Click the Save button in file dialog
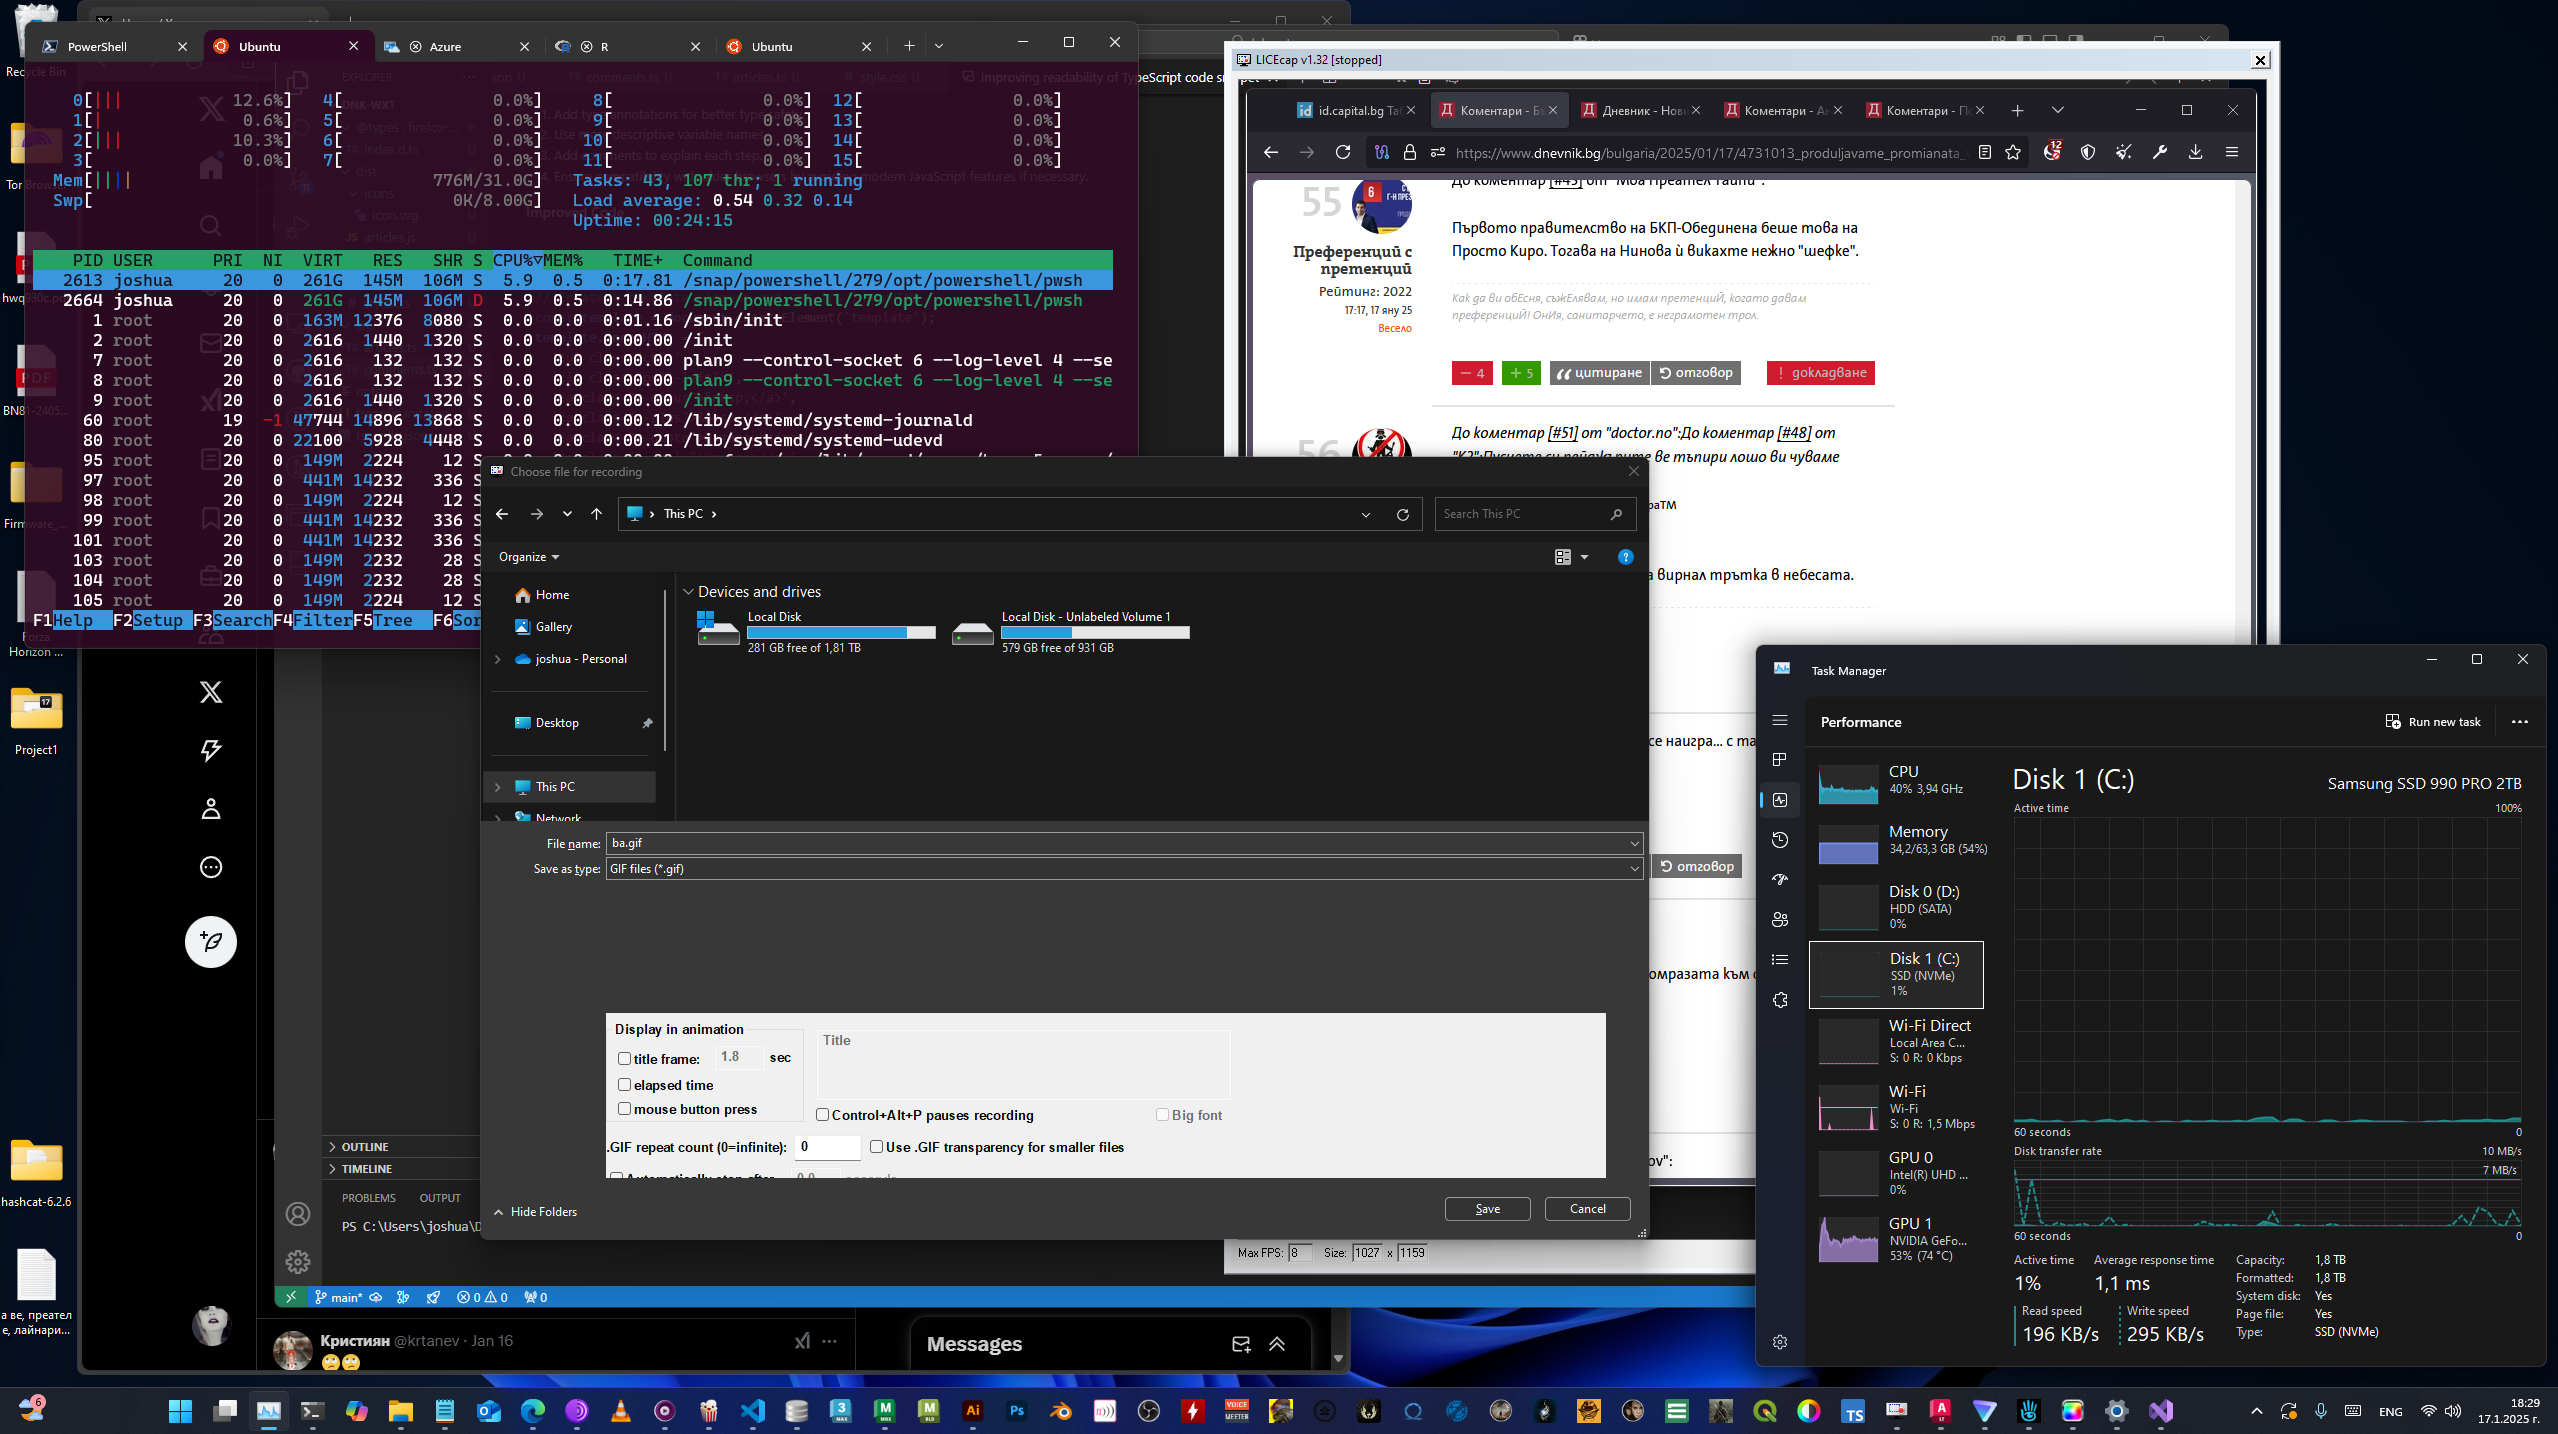This screenshot has width=2558, height=1434. [1487, 1209]
